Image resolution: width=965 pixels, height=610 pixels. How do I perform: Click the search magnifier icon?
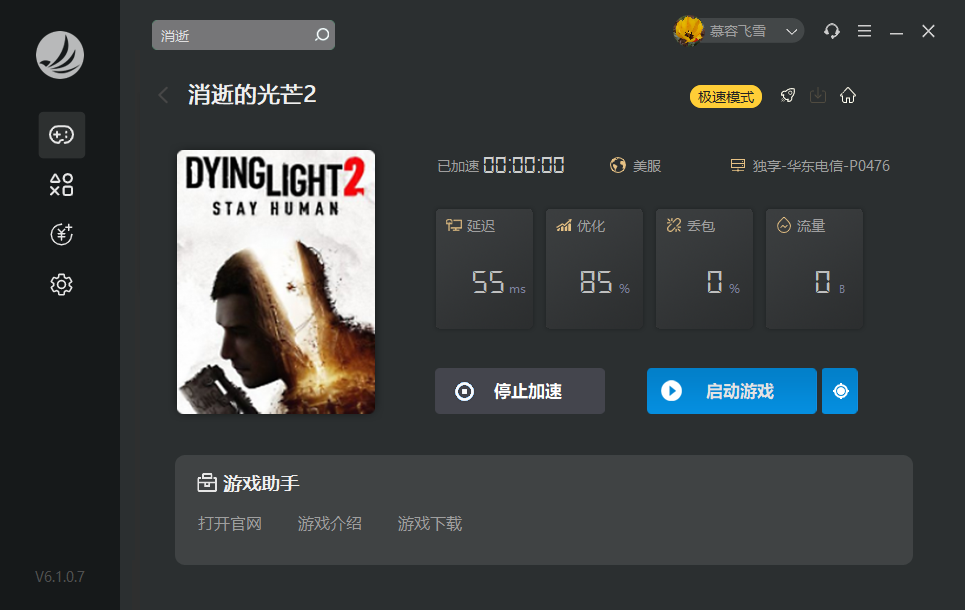pyautogui.click(x=322, y=35)
